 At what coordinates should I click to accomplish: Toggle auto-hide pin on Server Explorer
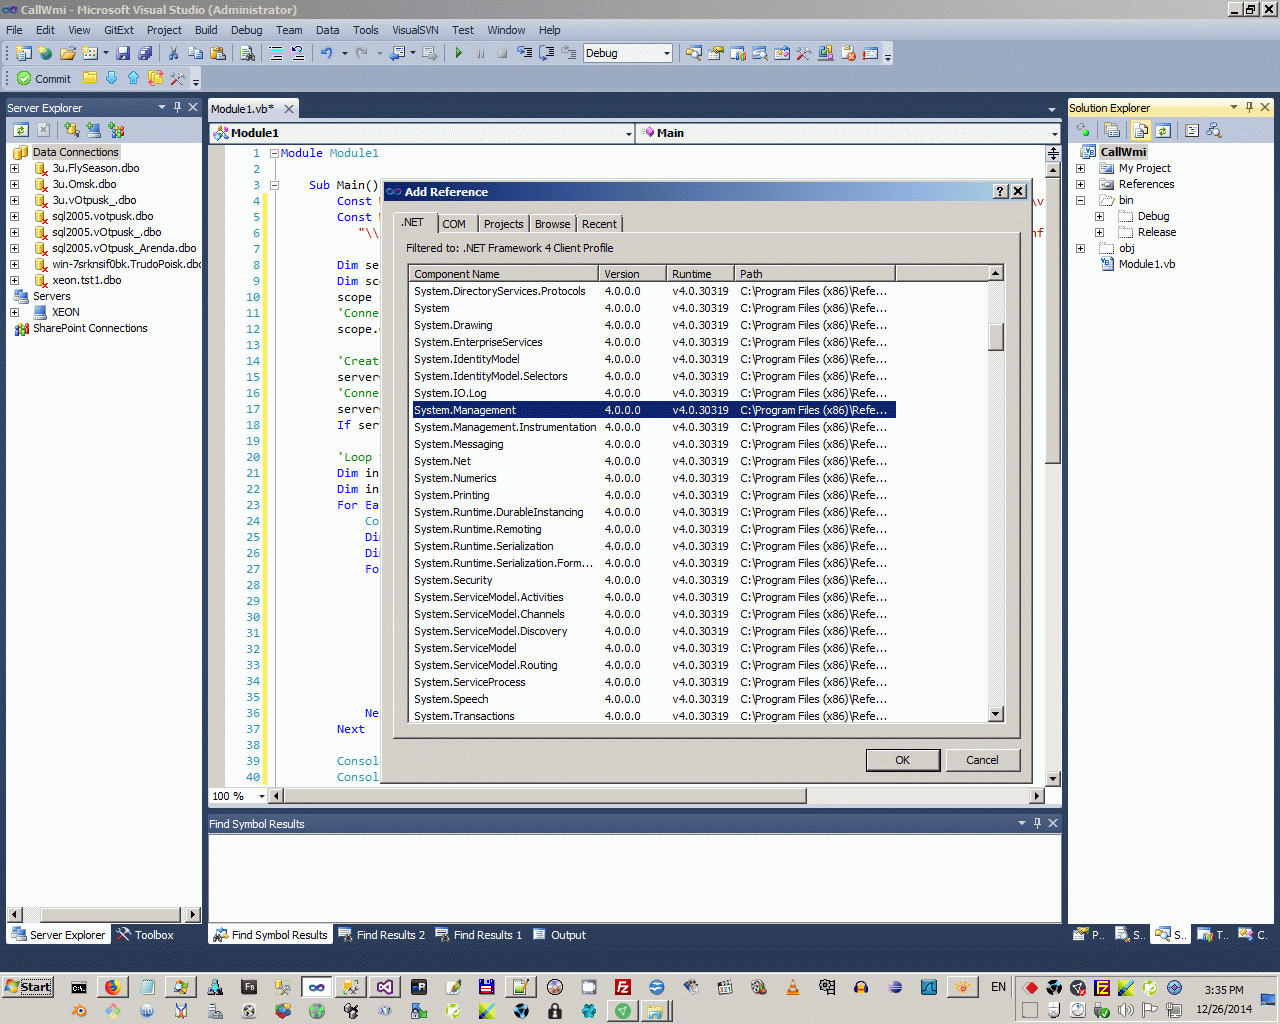tap(177, 107)
